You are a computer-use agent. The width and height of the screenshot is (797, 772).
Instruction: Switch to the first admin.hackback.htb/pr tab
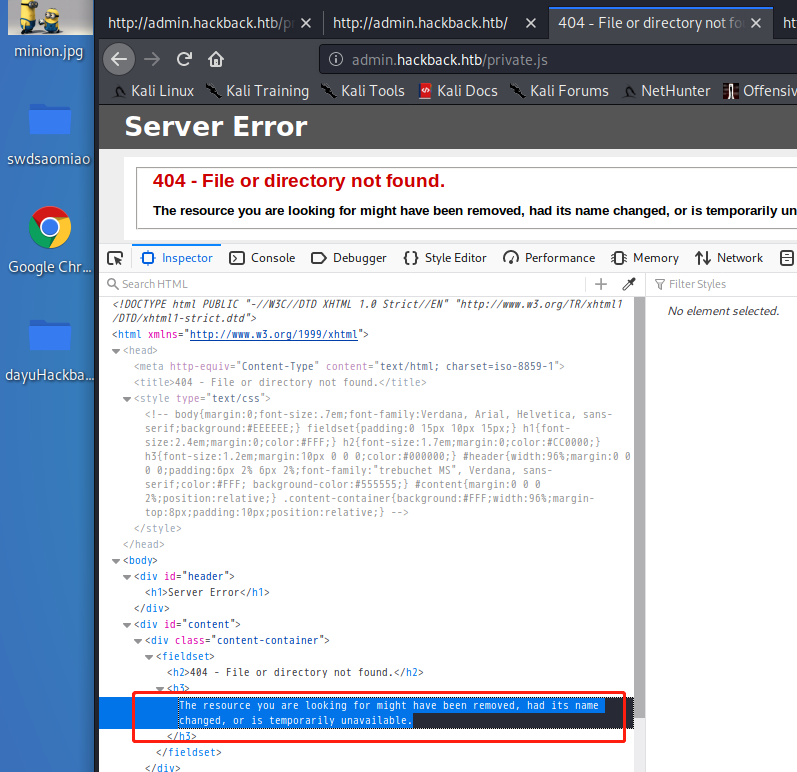tap(201, 23)
